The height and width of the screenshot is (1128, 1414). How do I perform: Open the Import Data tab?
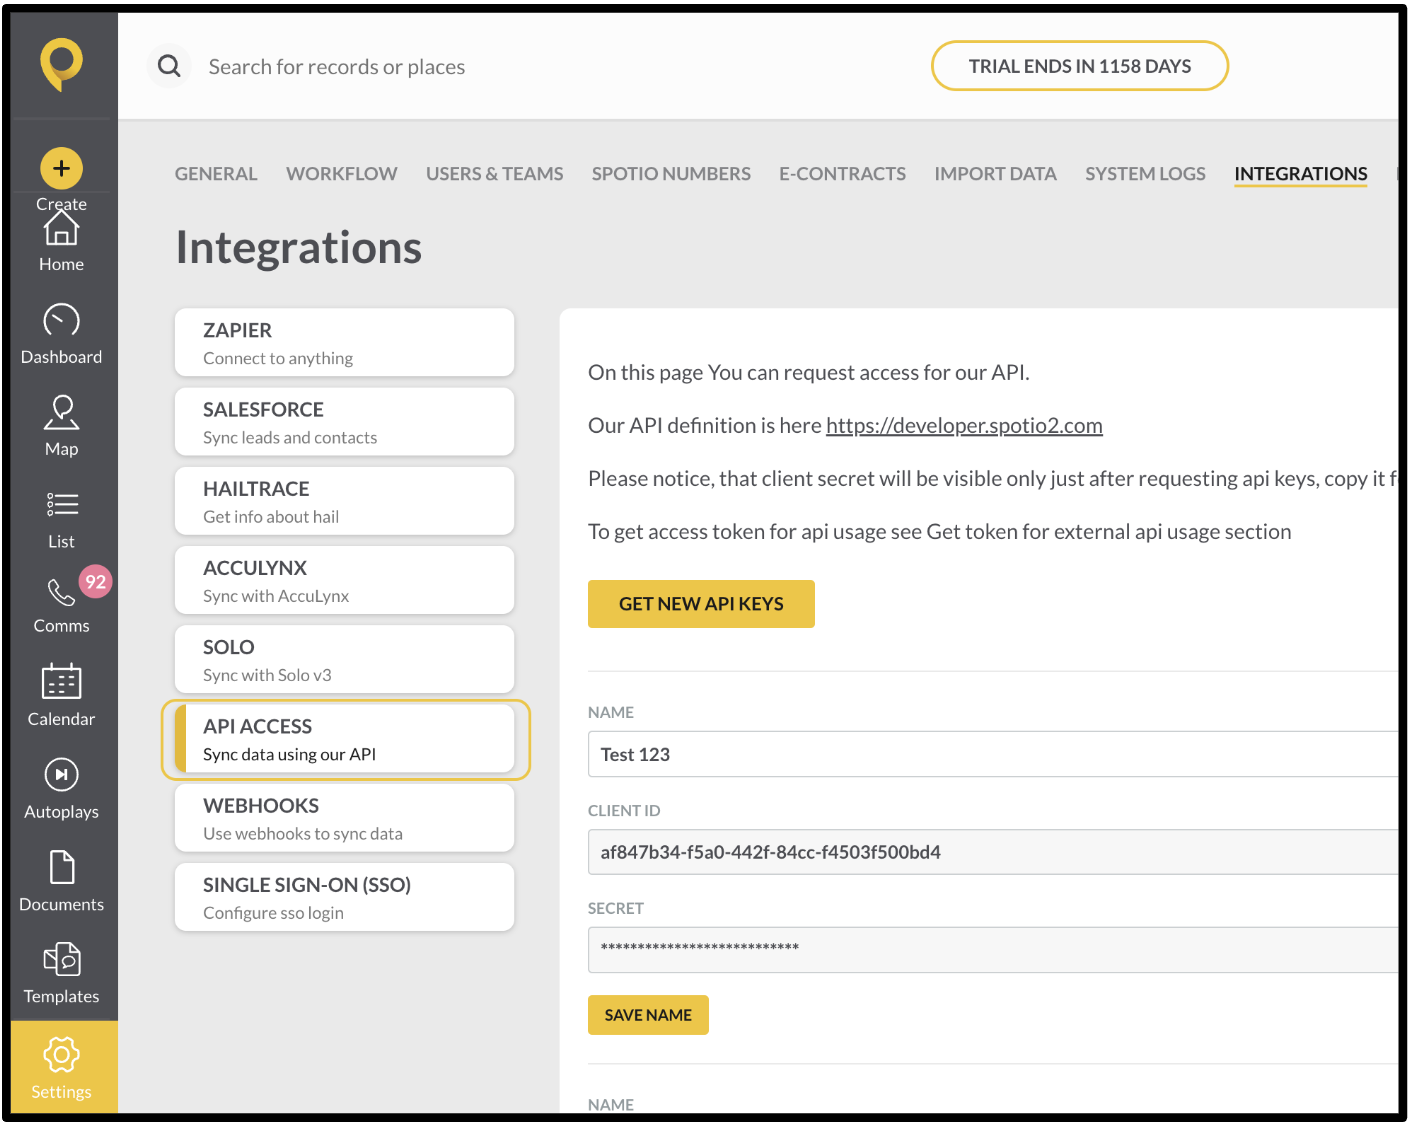pyautogui.click(x=995, y=174)
